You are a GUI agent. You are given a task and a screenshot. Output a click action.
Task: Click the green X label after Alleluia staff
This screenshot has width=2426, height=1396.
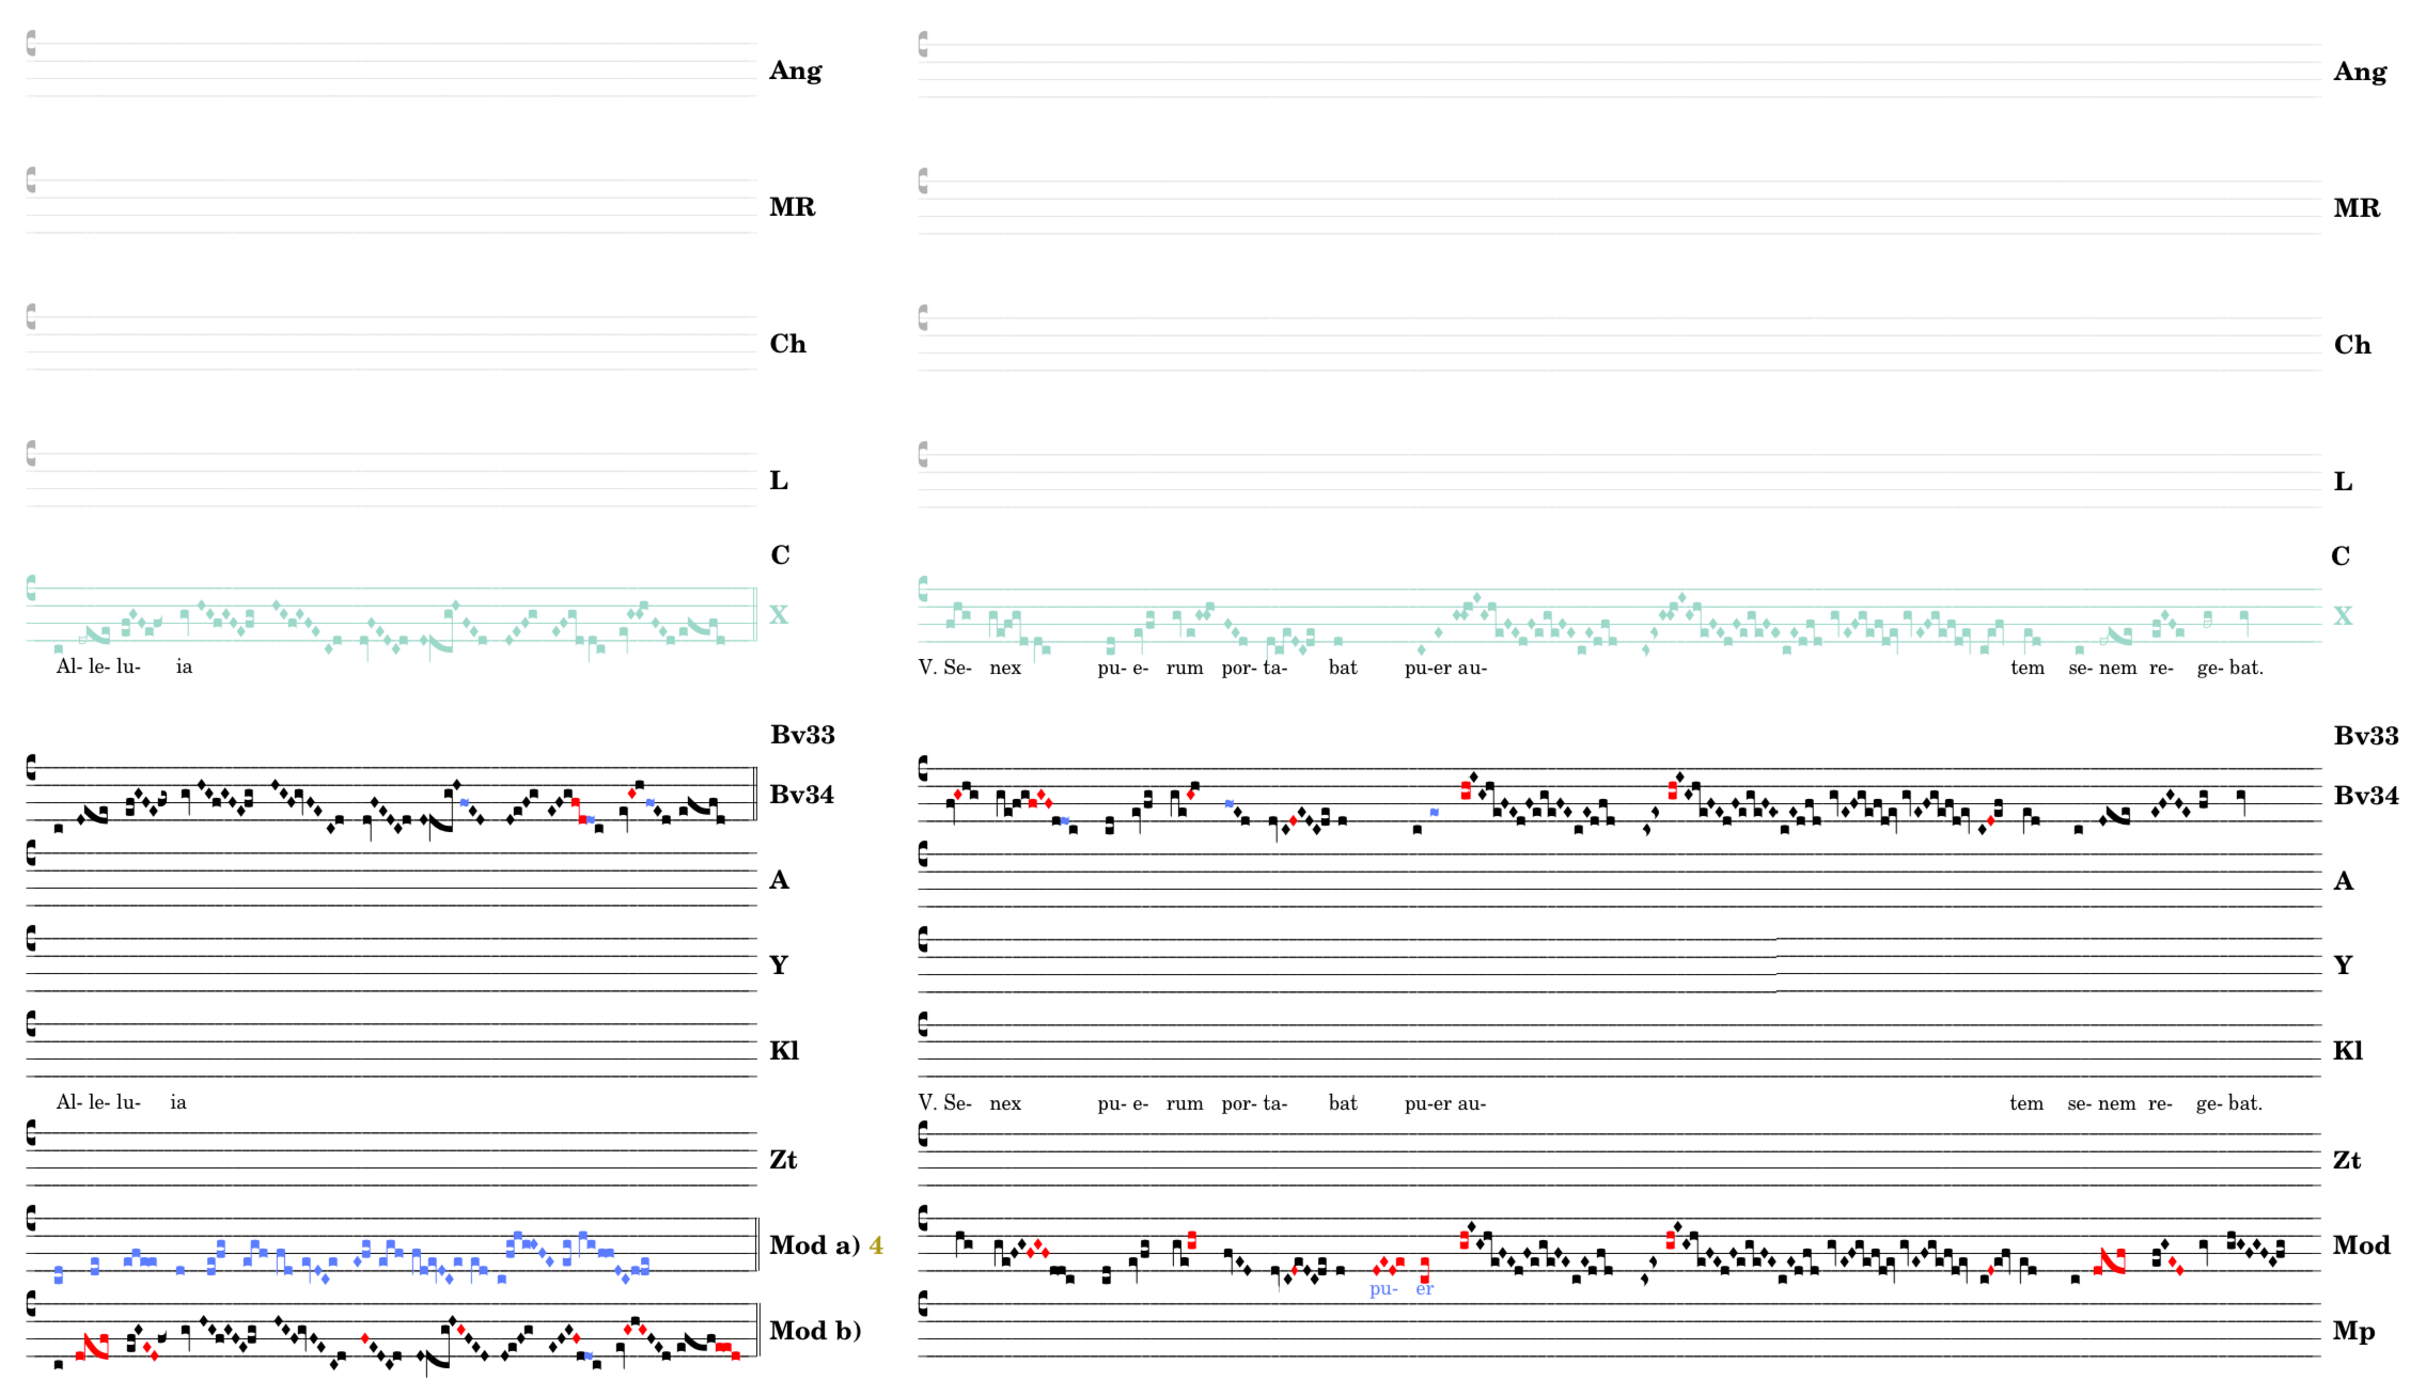[x=778, y=615]
